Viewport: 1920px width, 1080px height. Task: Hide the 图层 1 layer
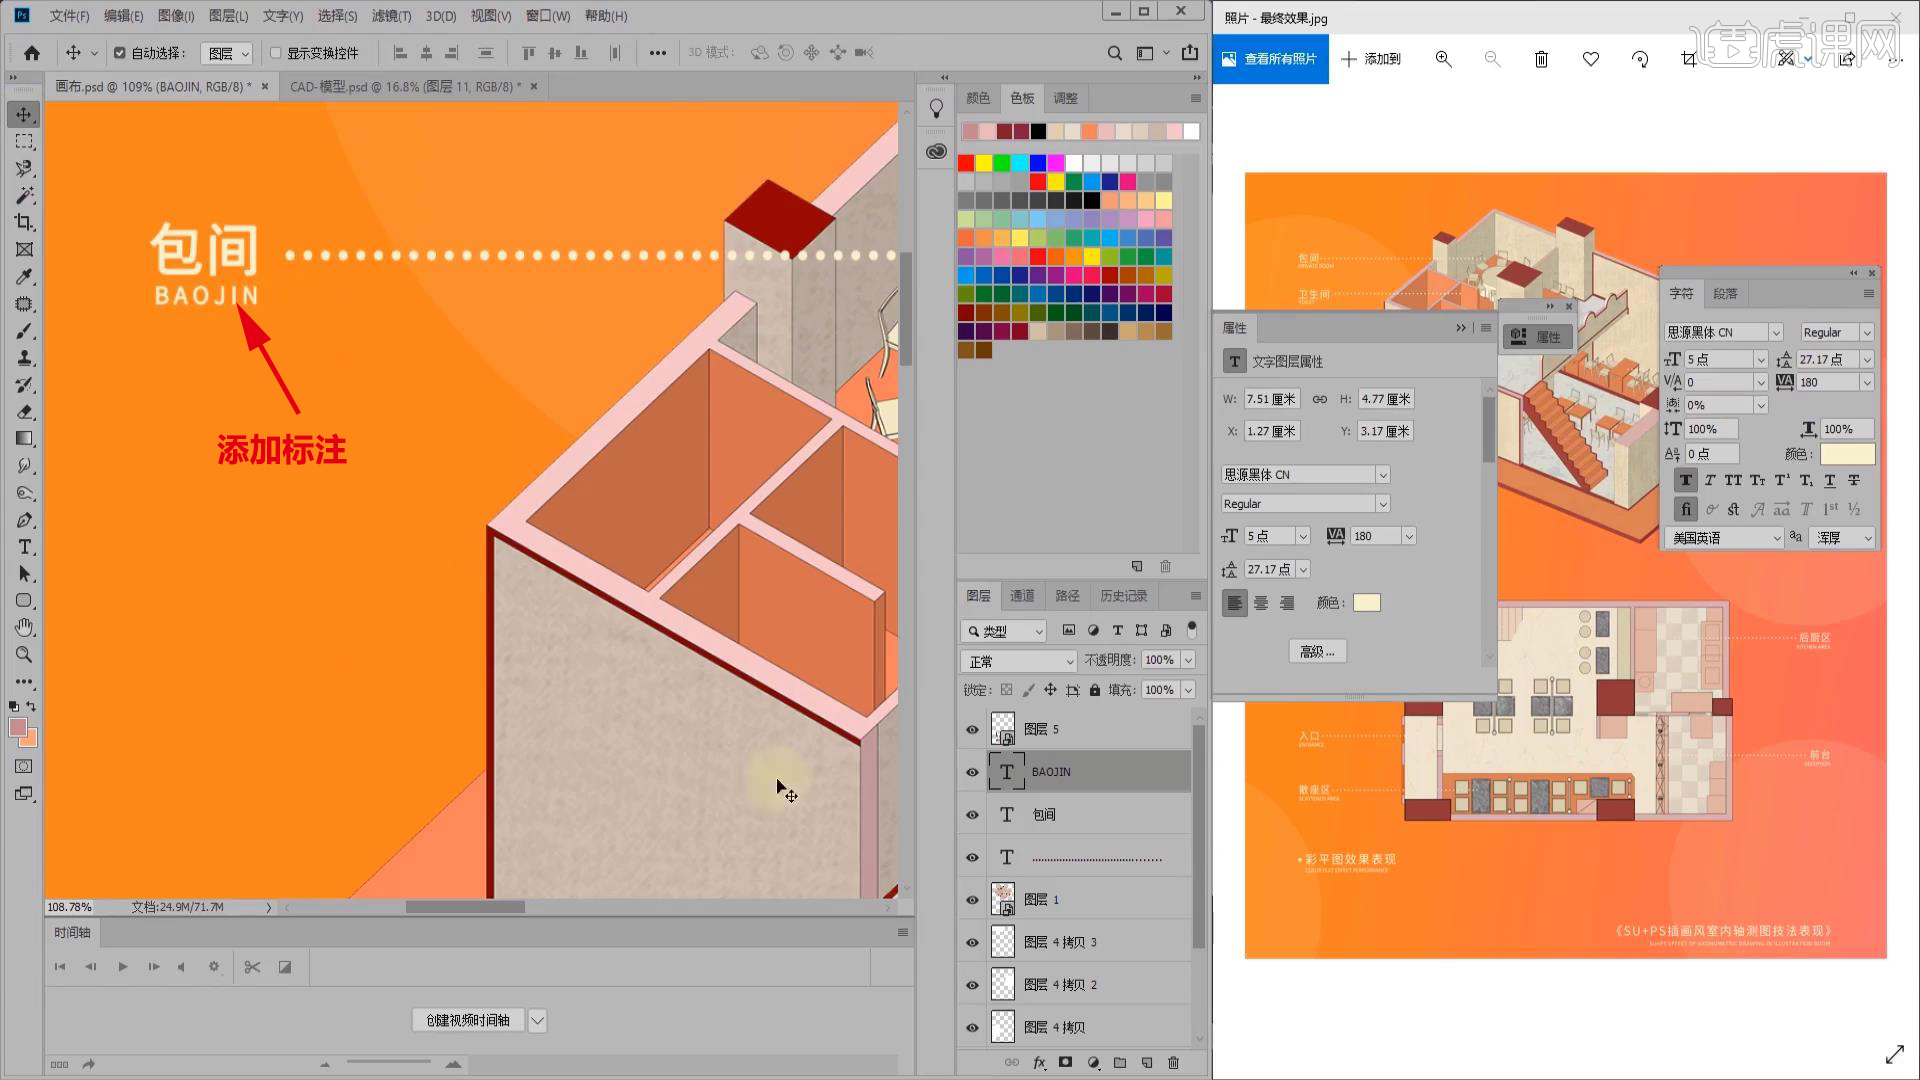[x=972, y=900]
